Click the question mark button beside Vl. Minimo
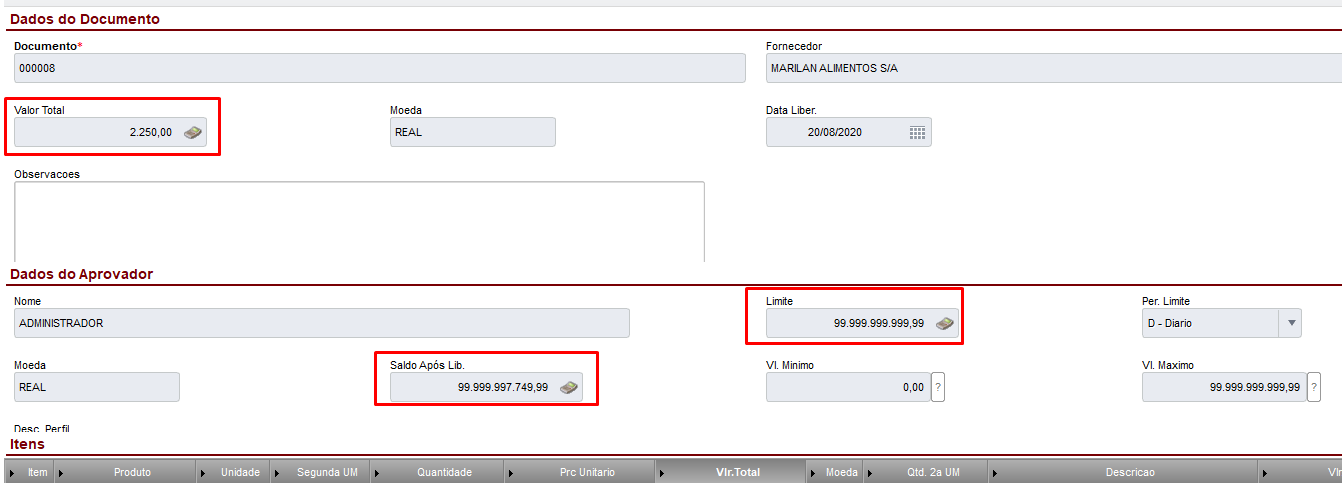Image resolution: width=1342 pixels, height=483 pixels. [x=937, y=387]
